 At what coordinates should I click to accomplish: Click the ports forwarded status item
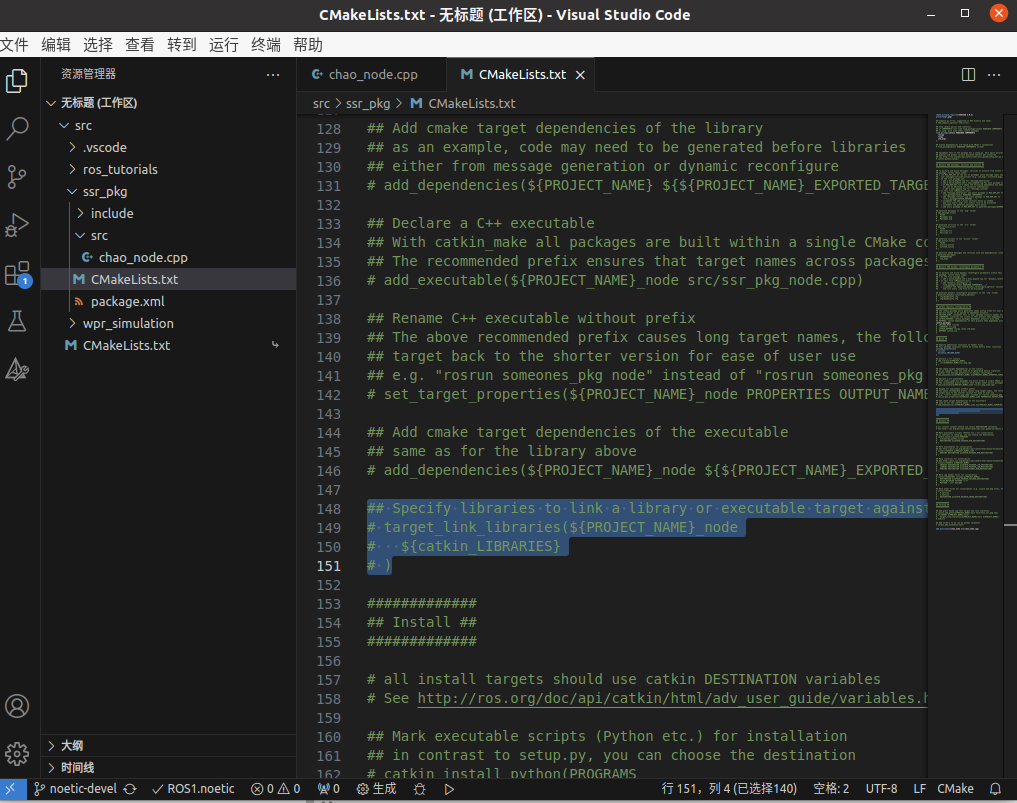(x=329, y=789)
